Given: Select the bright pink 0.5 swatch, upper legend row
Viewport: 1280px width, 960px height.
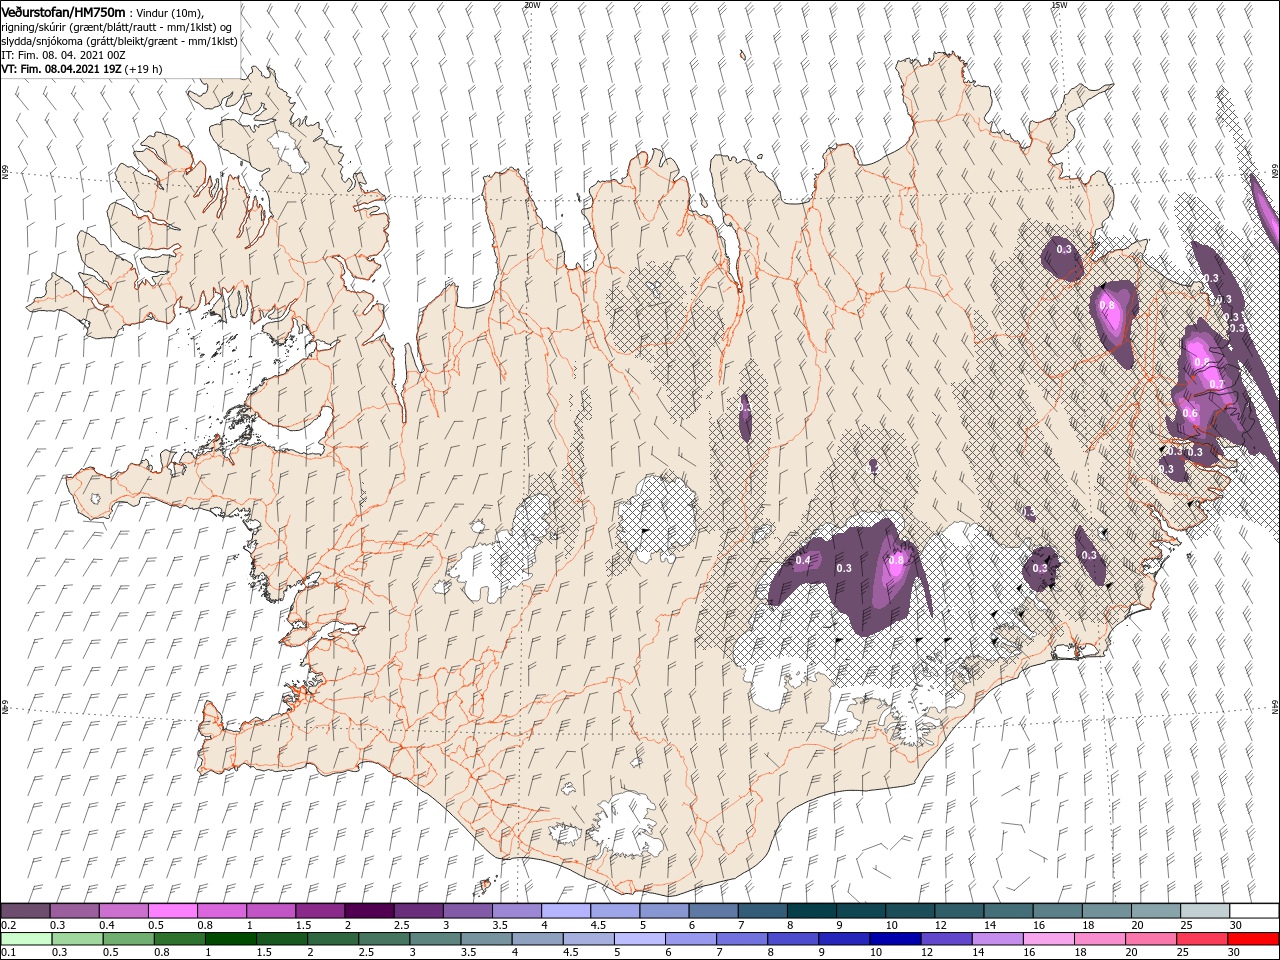Looking at the screenshot, I should (x=172, y=911).
